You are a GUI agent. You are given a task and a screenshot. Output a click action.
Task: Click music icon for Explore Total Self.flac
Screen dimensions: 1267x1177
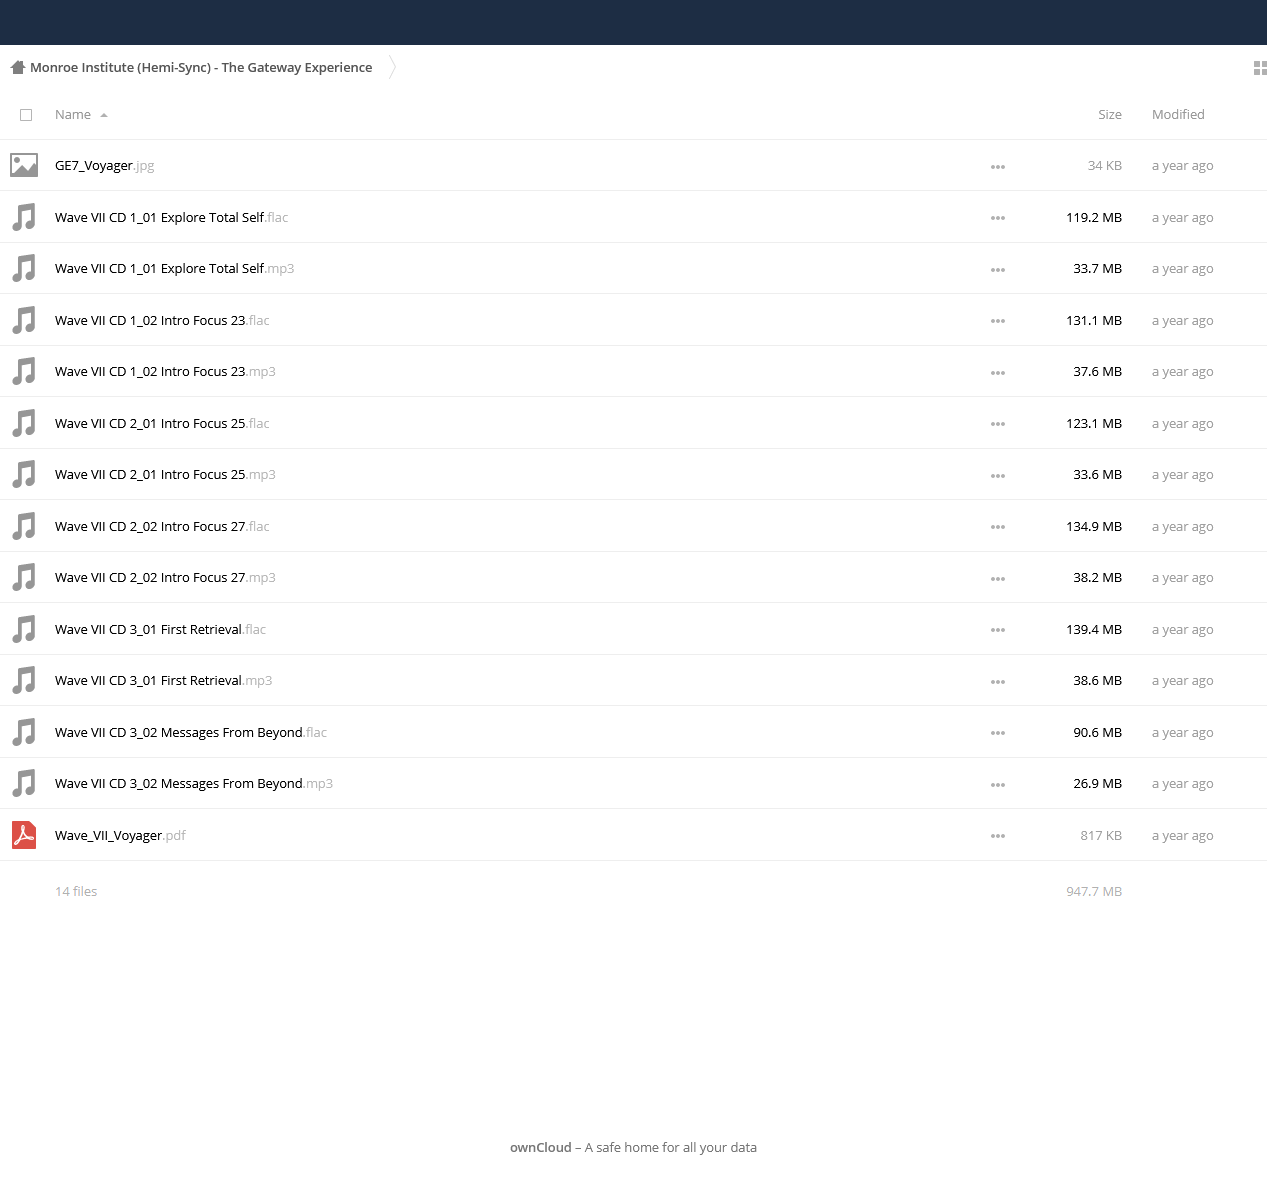[24, 217]
